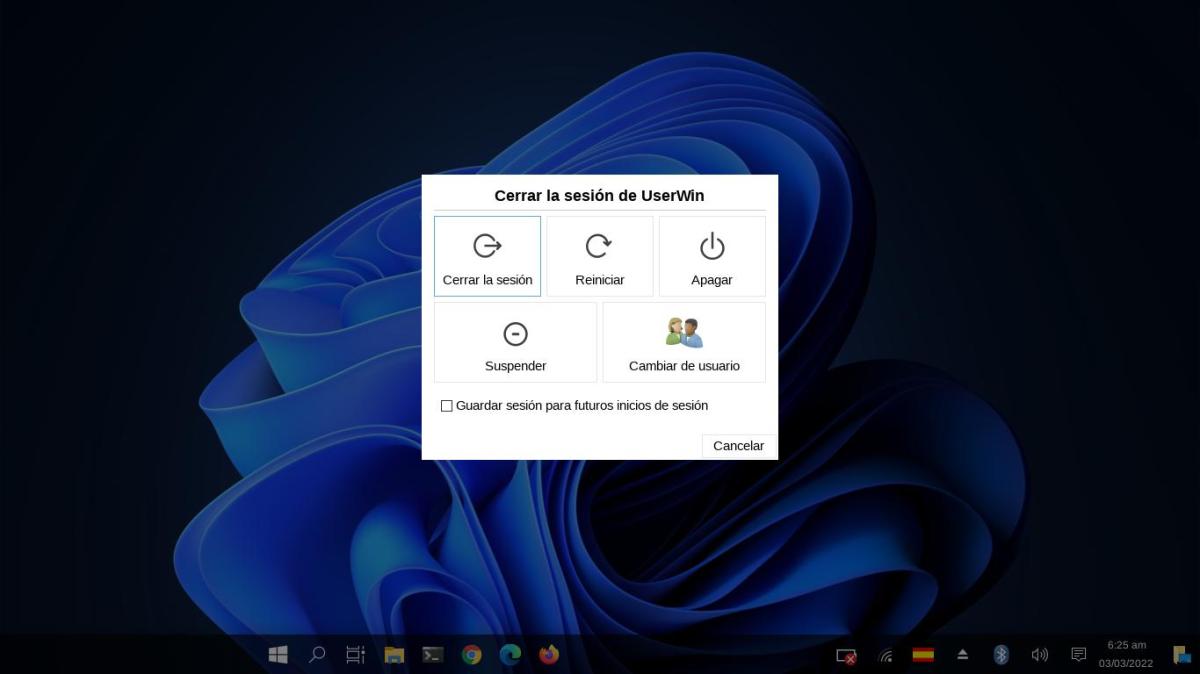Launch Firefox from the taskbar
The width and height of the screenshot is (1200, 674).
pyautogui.click(x=549, y=655)
